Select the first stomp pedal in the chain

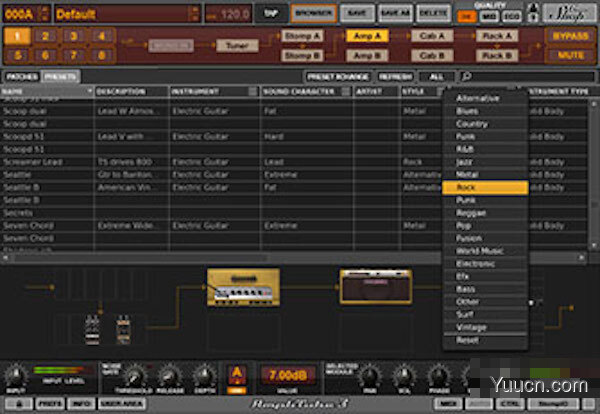(x=92, y=330)
